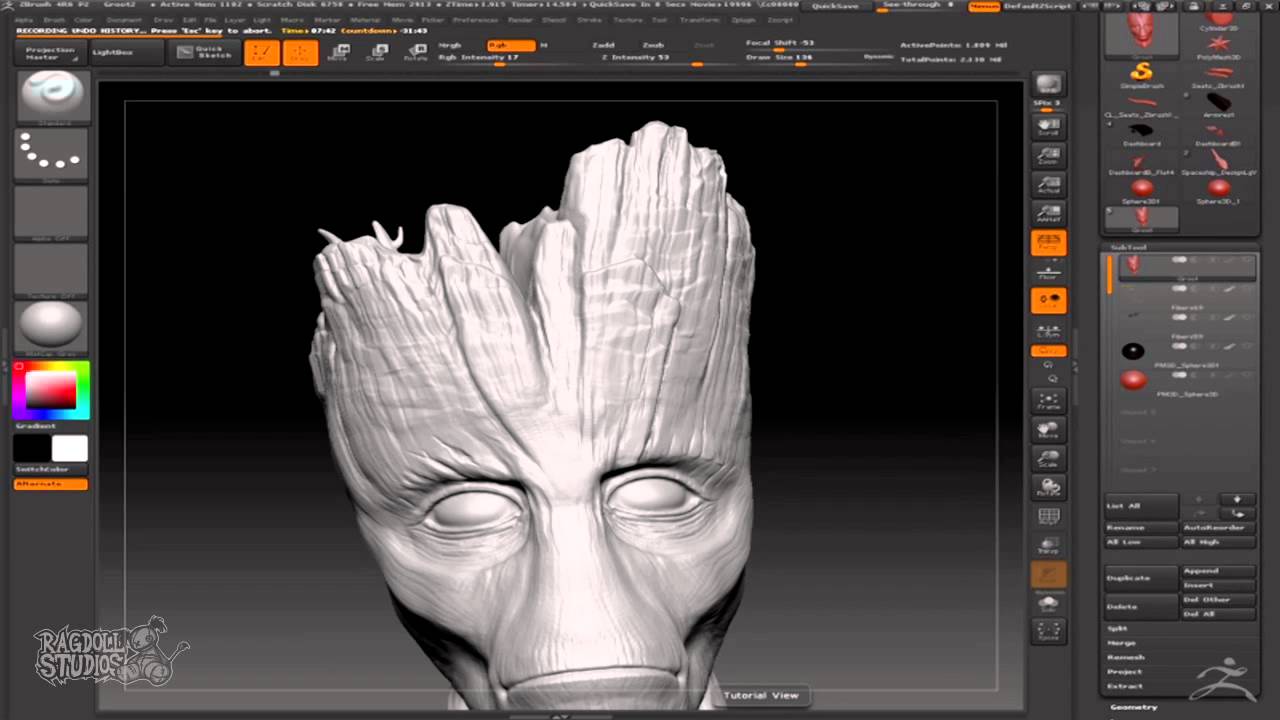The width and height of the screenshot is (1280, 720).
Task: Click the Floor grid icon
Action: click(1049, 272)
